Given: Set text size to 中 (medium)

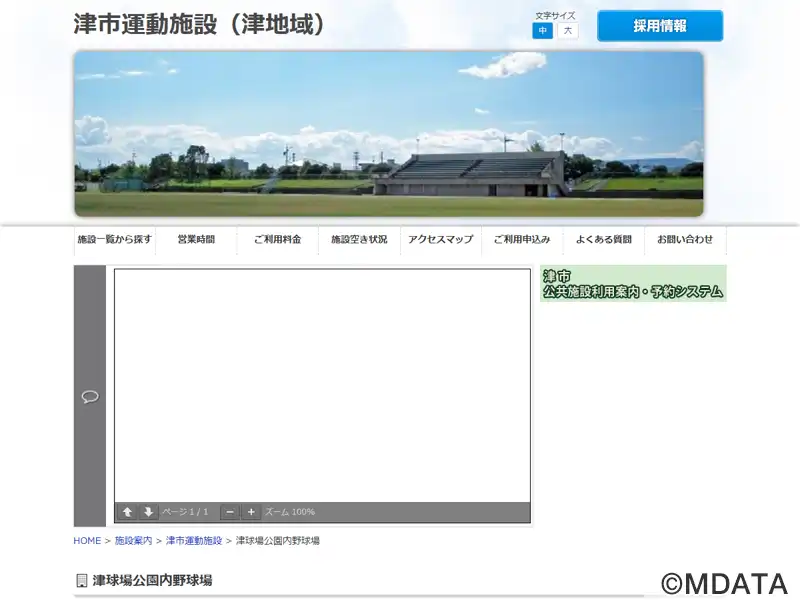Looking at the screenshot, I should click(x=542, y=31).
